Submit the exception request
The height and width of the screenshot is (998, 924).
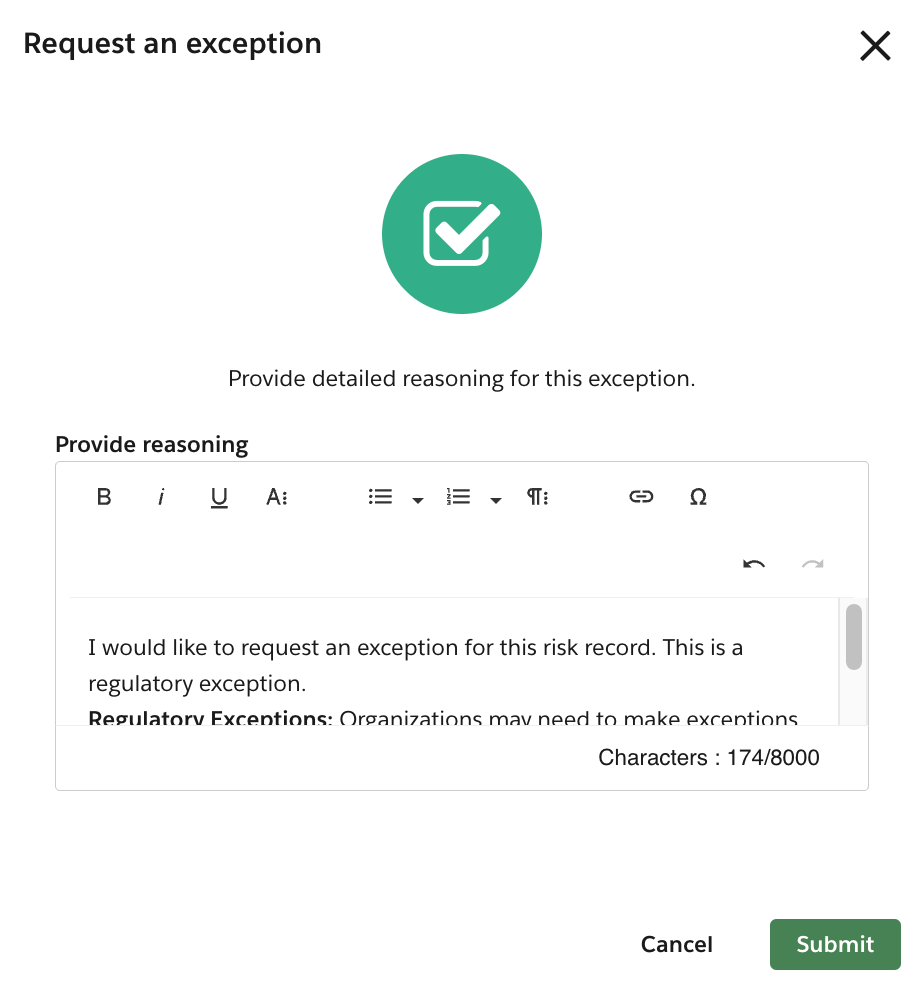pos(835,945)
